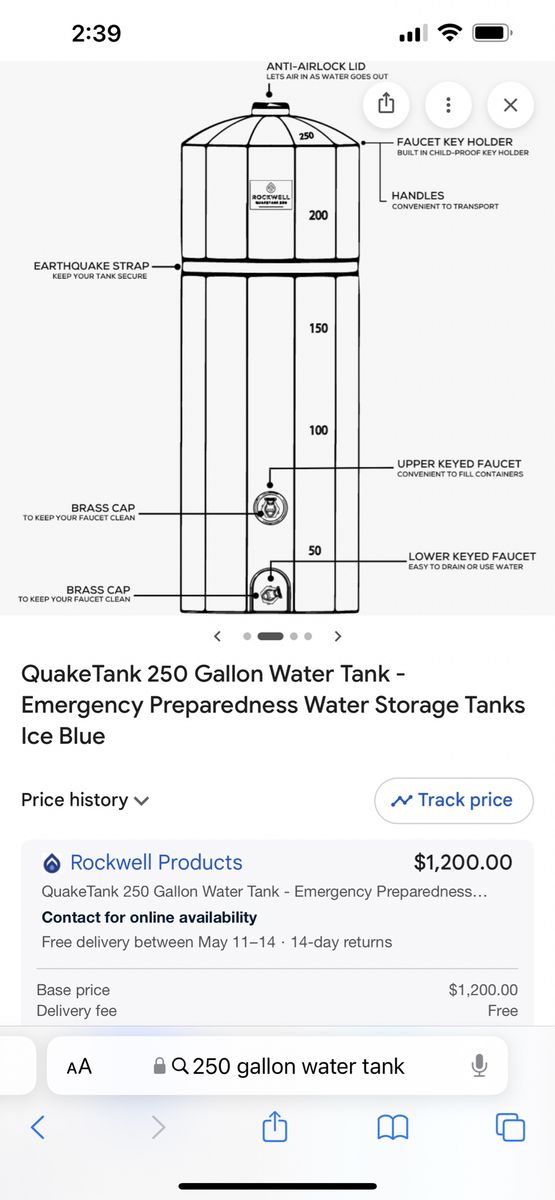Screen dimensions: 555x1200
Task: Open the Rockwell Products seller link
Action: pos(156,862)
